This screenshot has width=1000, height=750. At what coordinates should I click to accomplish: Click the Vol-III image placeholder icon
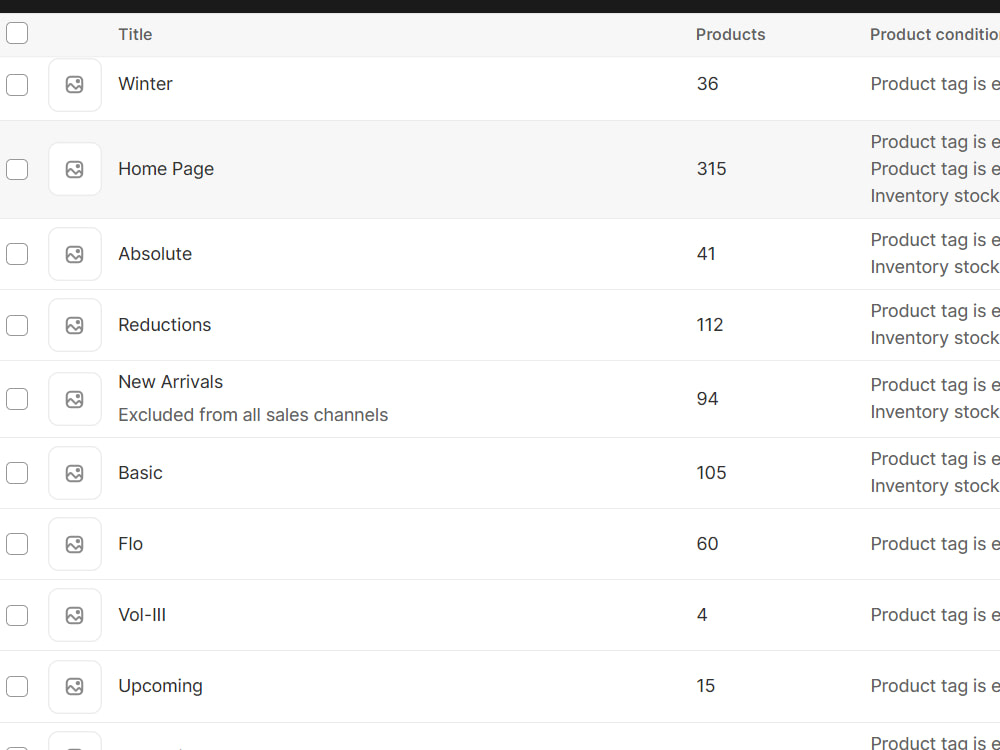[75, 615]
